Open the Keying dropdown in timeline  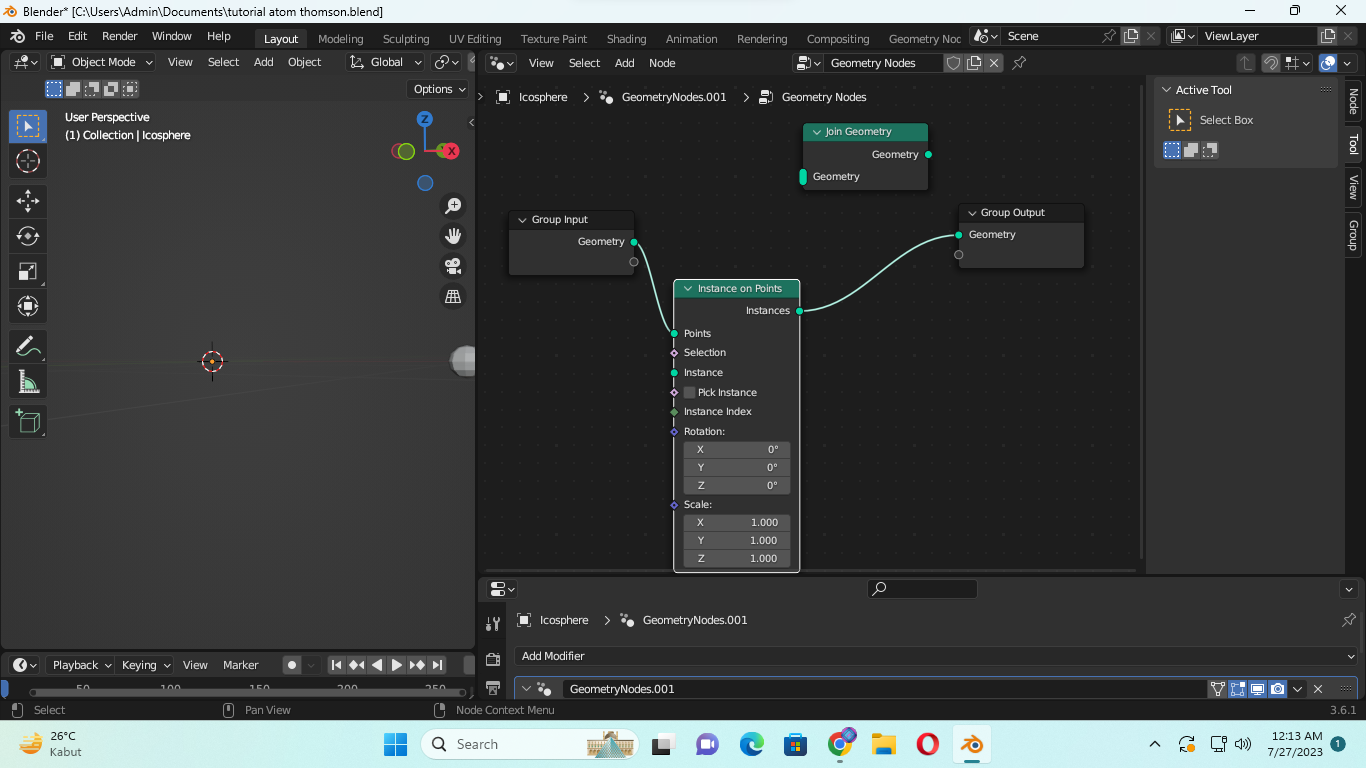click(x=145, y=665)
